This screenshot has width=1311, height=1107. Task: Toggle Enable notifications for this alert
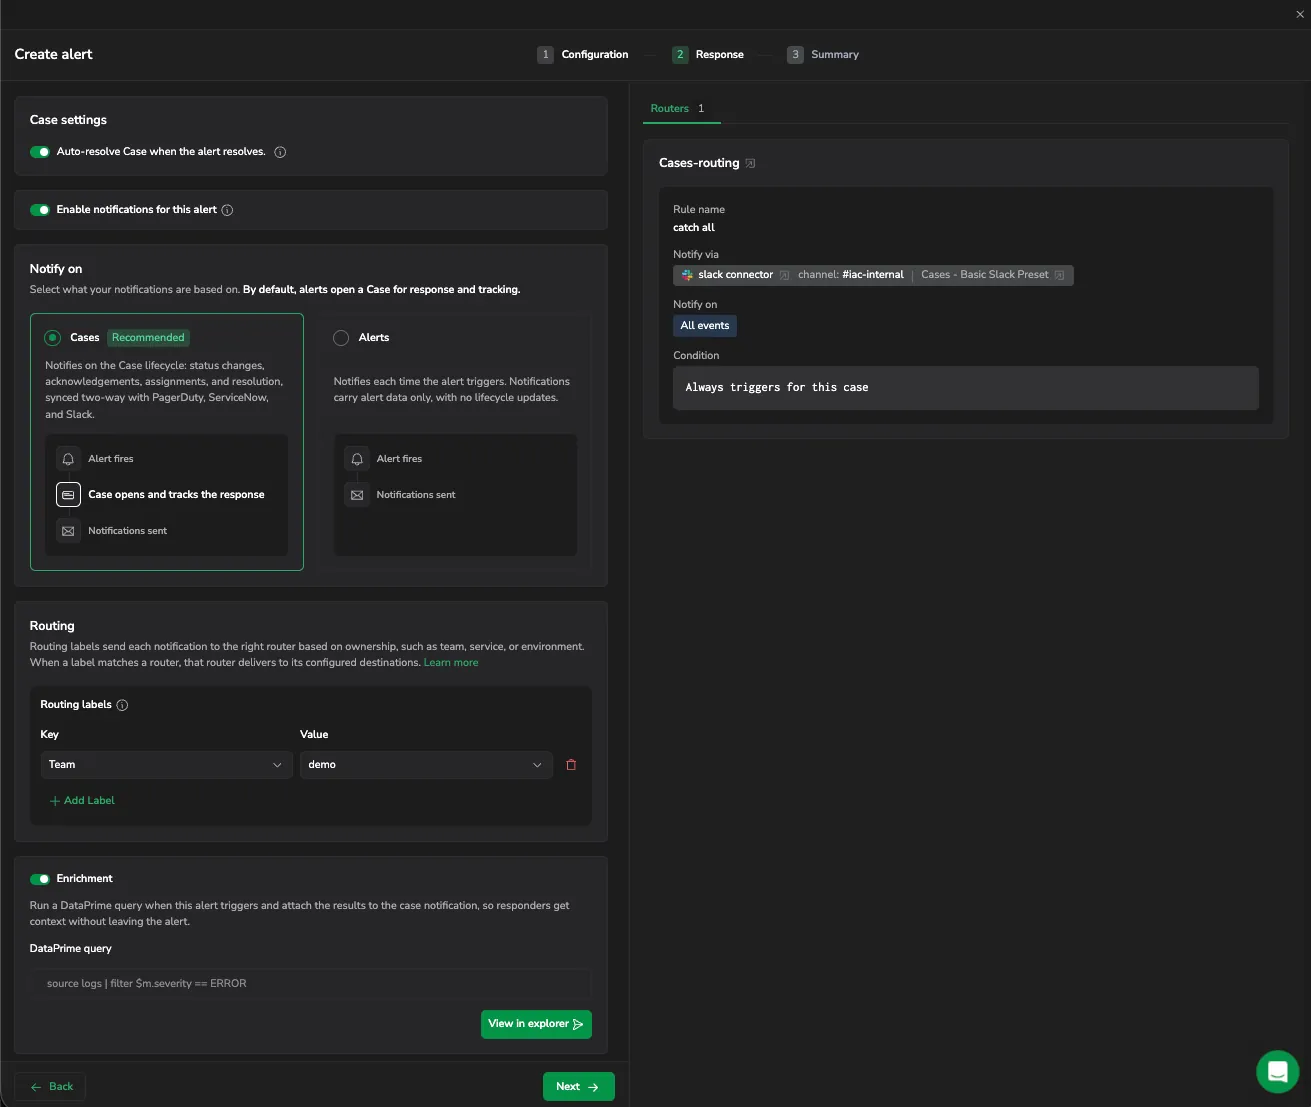40,210
